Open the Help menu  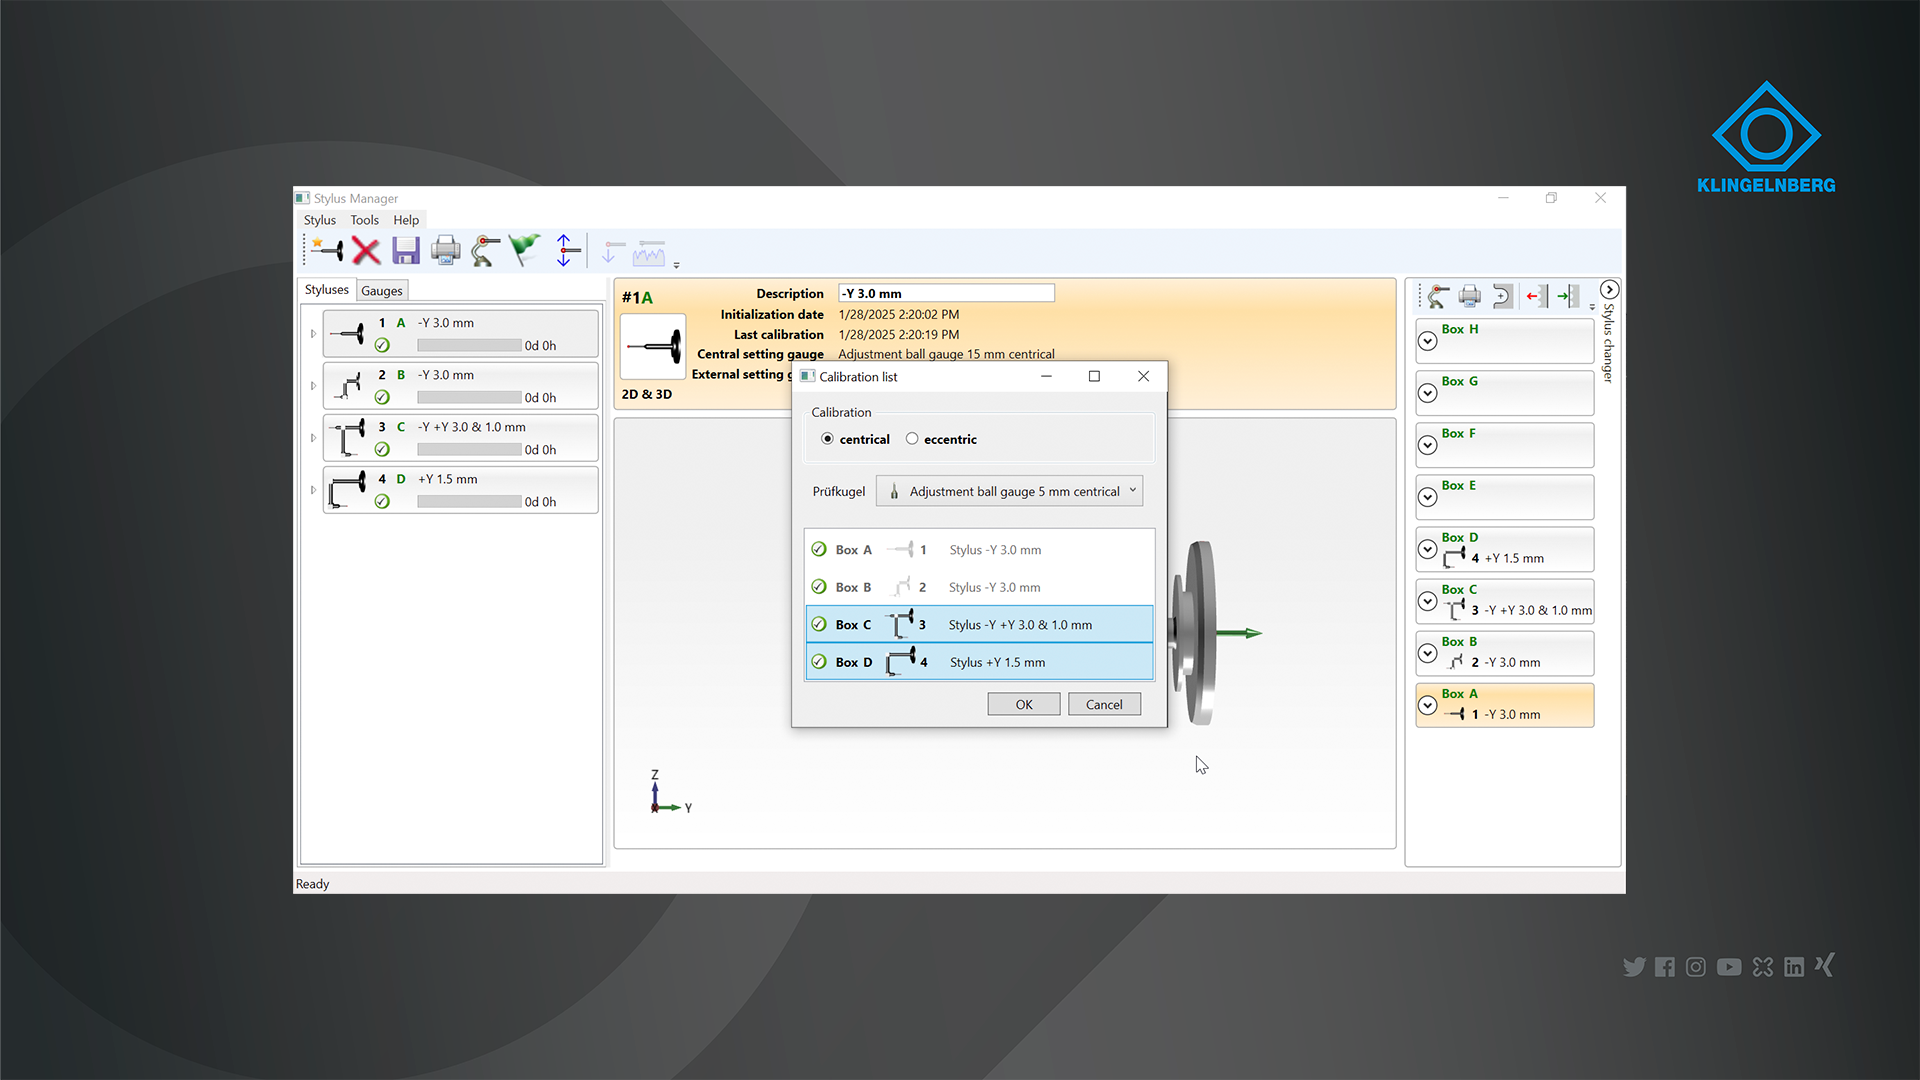406,220
